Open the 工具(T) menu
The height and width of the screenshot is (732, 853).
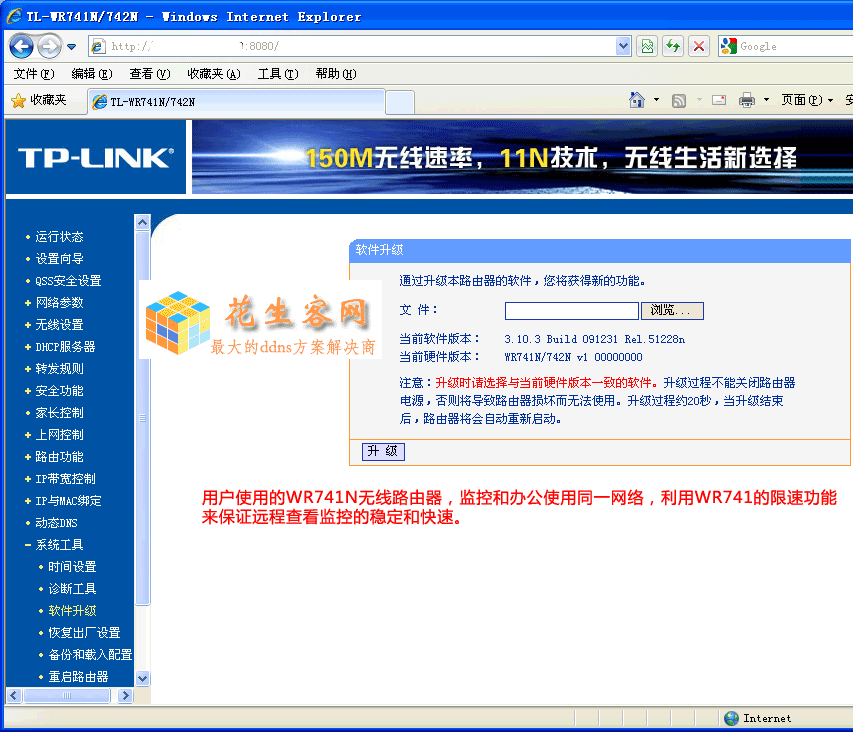[278, 73]
